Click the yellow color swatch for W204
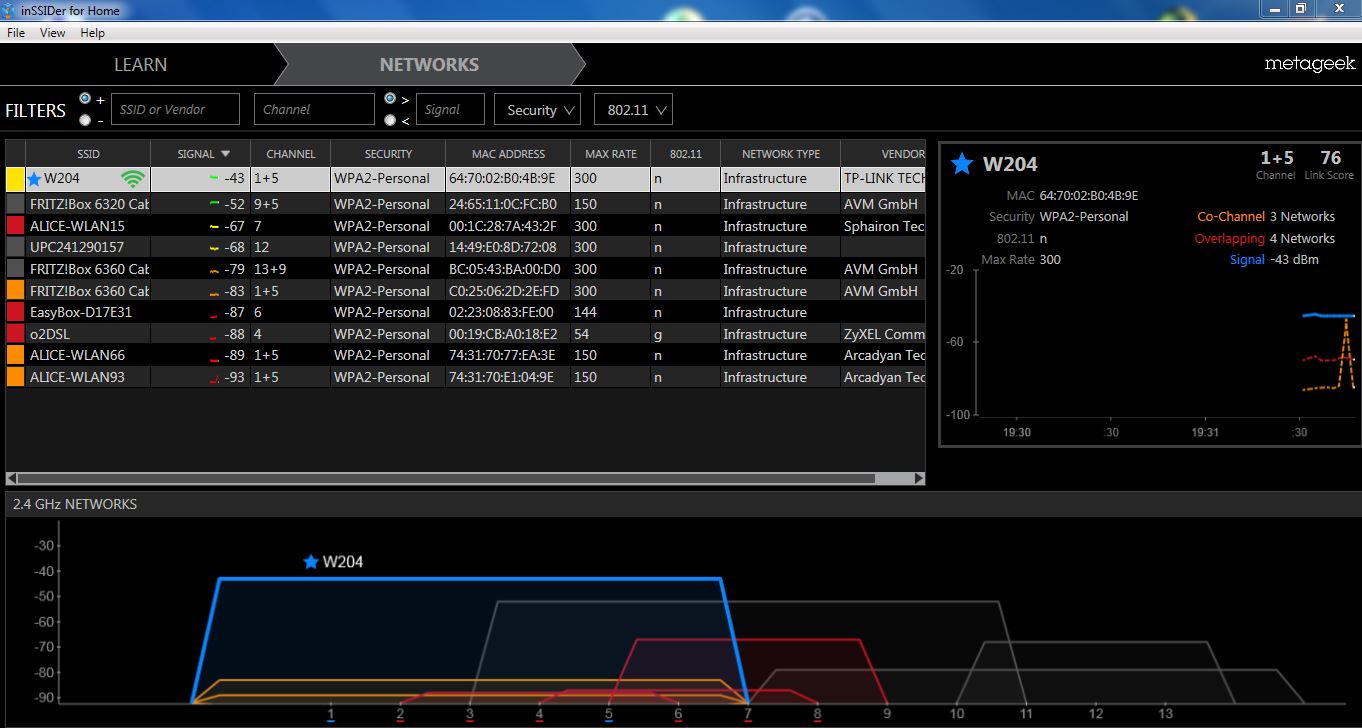1362x728 pixels. (15, 179)
